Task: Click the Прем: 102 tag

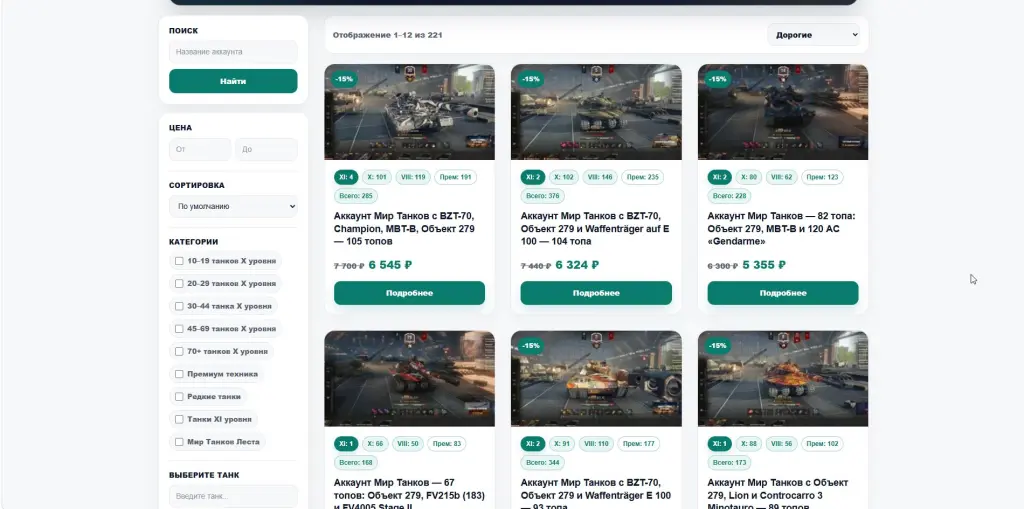Action: point(822,444)
